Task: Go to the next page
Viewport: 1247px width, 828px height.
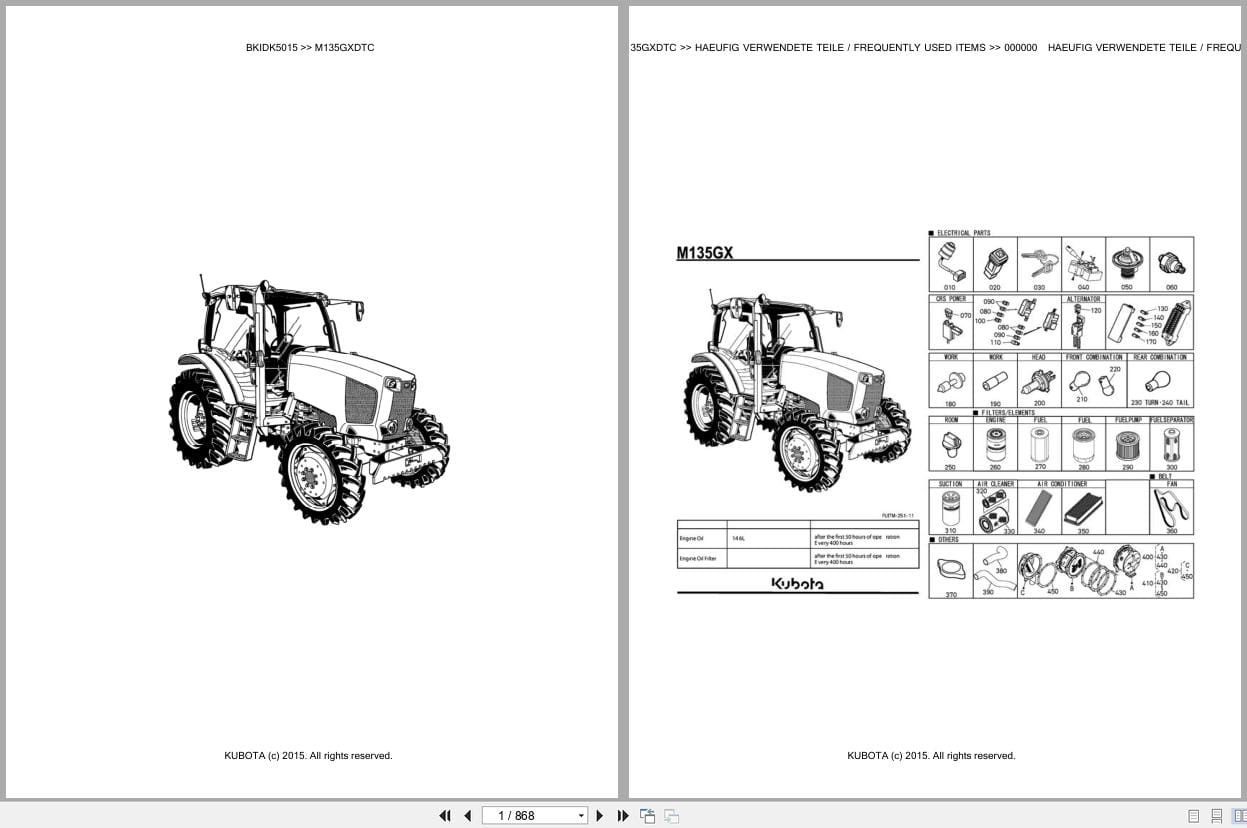Action: [x=600, y=816]
